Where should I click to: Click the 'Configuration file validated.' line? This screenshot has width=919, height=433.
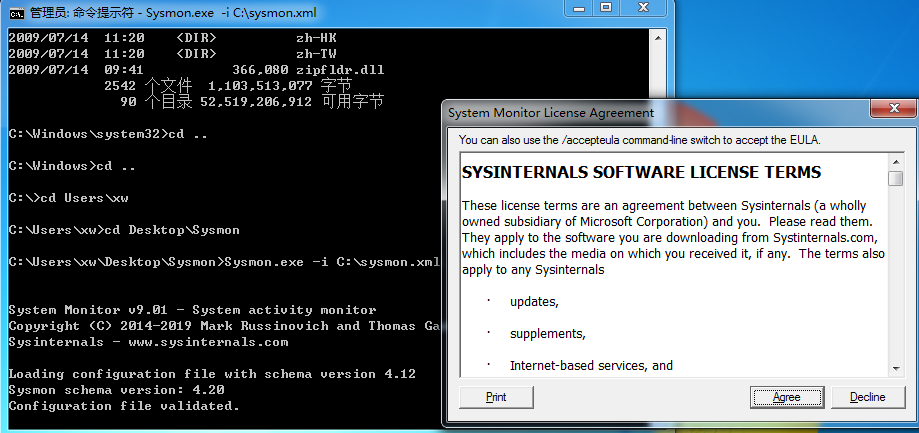(124, 406)
